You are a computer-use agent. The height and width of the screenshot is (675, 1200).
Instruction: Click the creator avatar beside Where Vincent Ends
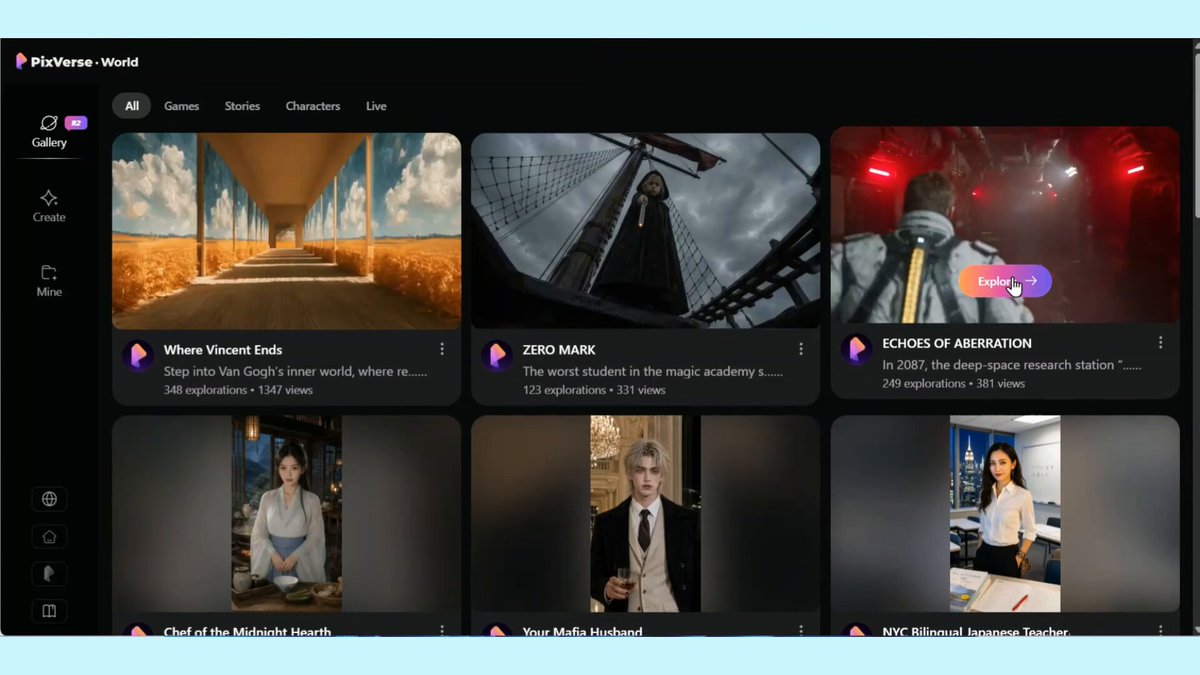[x=137, y=355]
